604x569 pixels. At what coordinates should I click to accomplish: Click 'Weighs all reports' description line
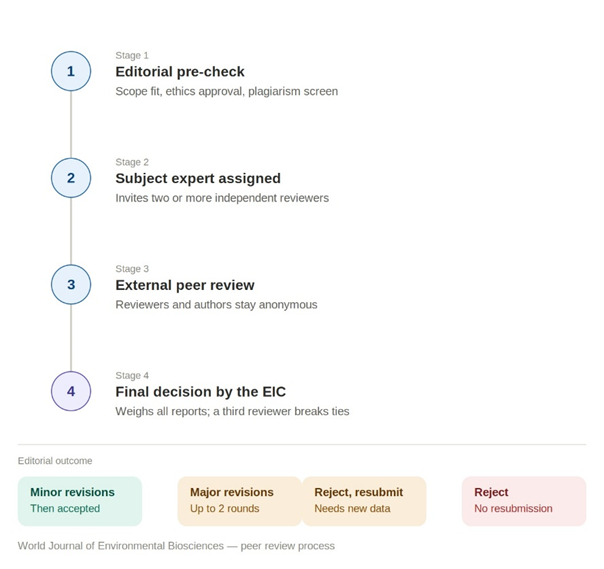pyautogui.click(x=232, y=411)
